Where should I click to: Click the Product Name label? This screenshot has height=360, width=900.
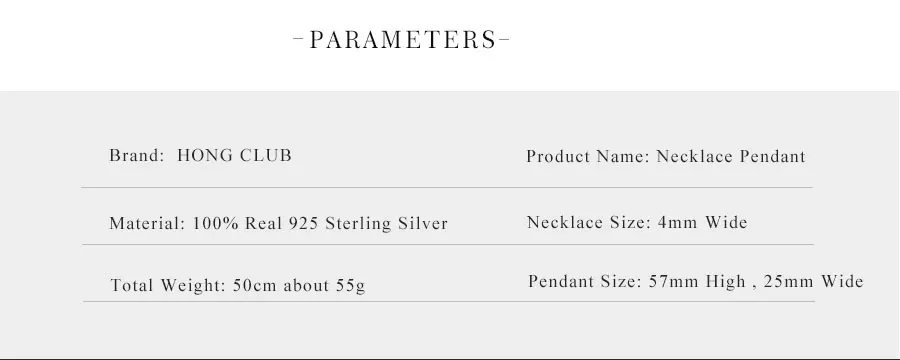click(x=588, y=156)
